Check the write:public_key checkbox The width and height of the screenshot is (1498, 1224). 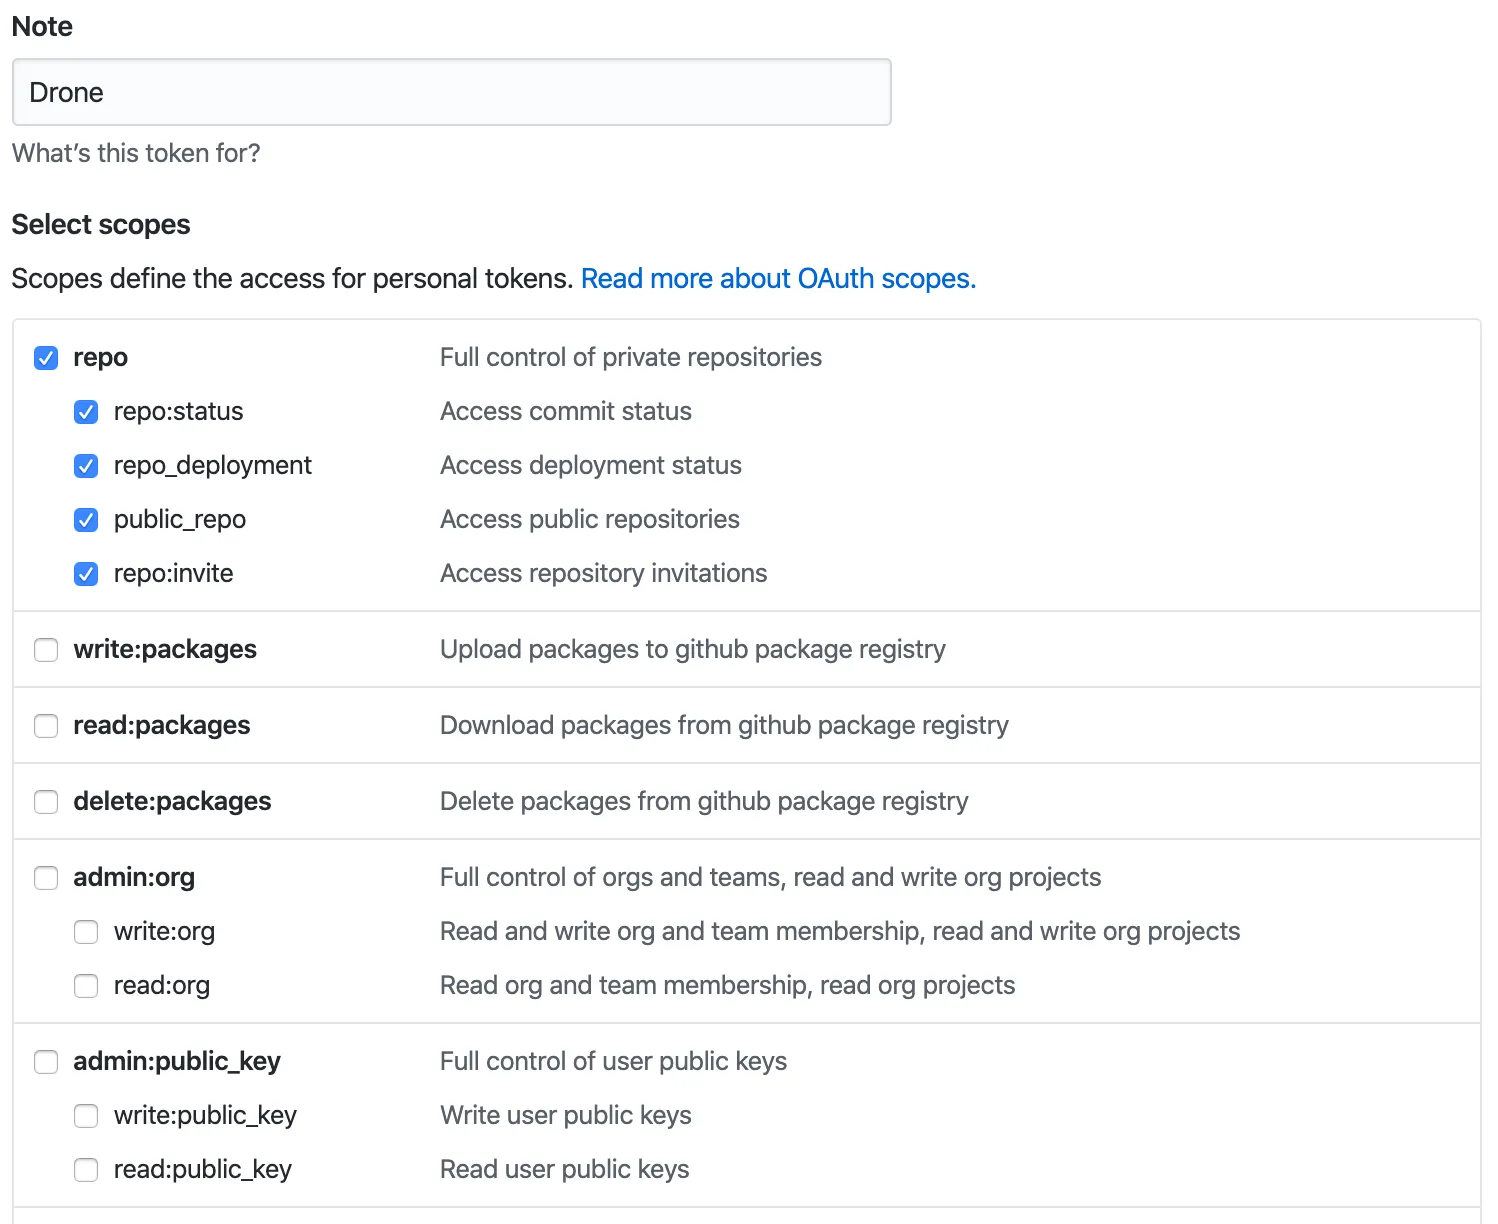click(86, 1116)
